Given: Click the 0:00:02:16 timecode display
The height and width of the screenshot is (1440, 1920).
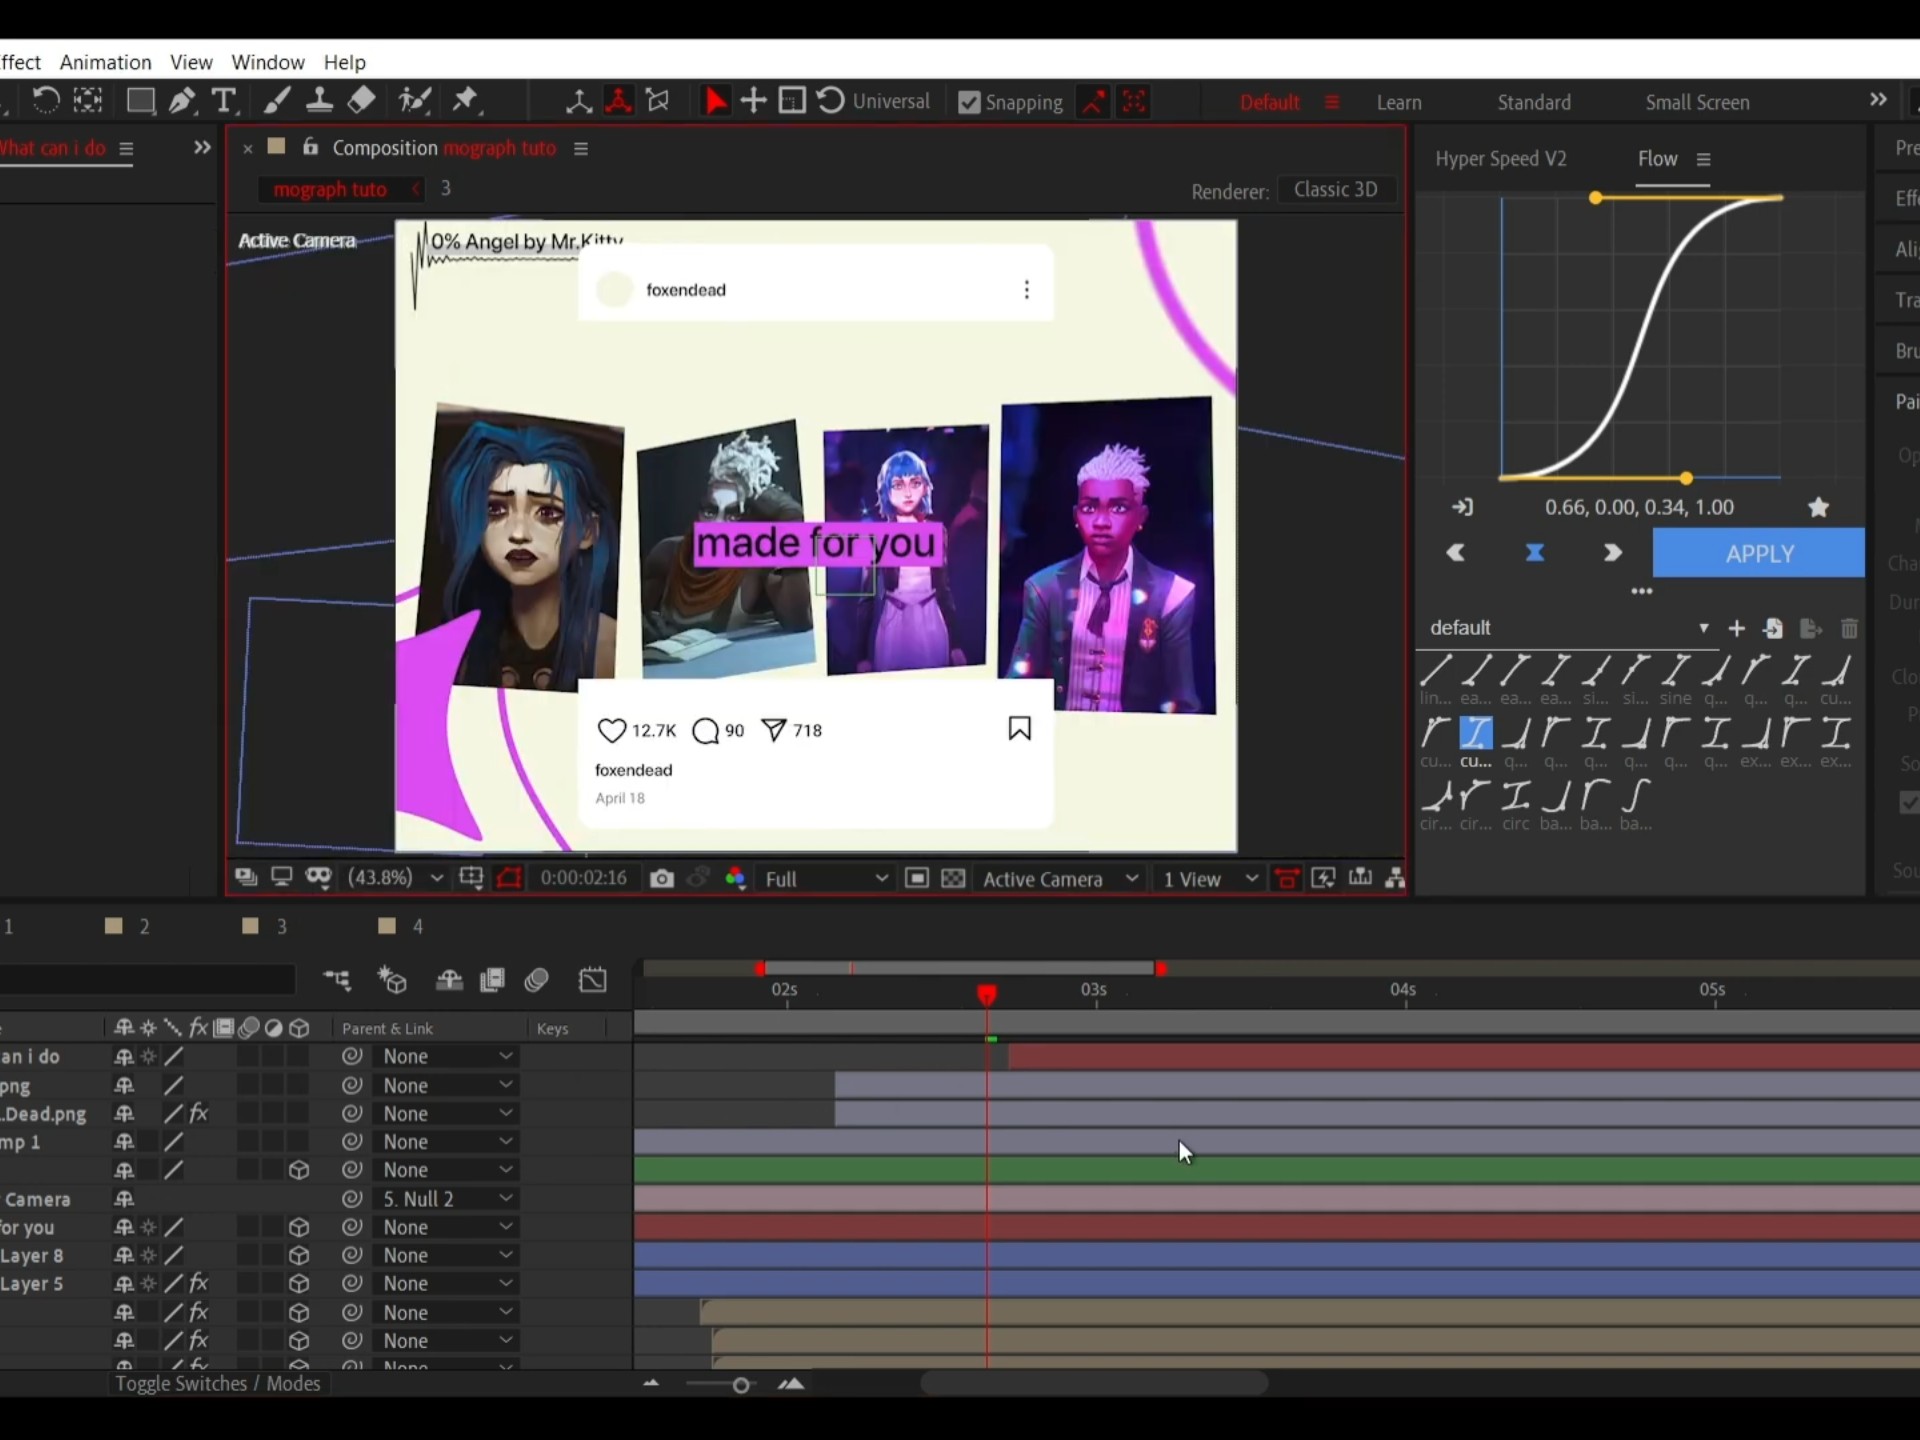Looking at the screenshot, I should [x=583, y=878].
